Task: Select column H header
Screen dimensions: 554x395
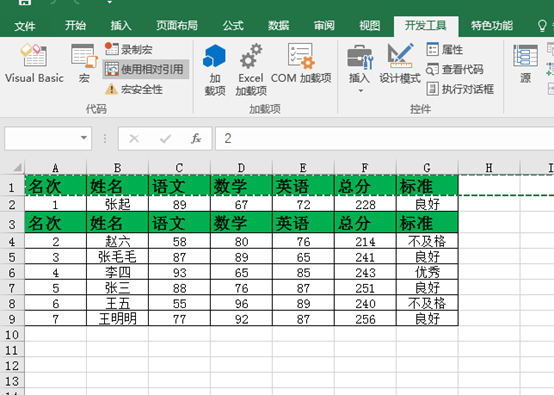Action: [x=489, y=168]
